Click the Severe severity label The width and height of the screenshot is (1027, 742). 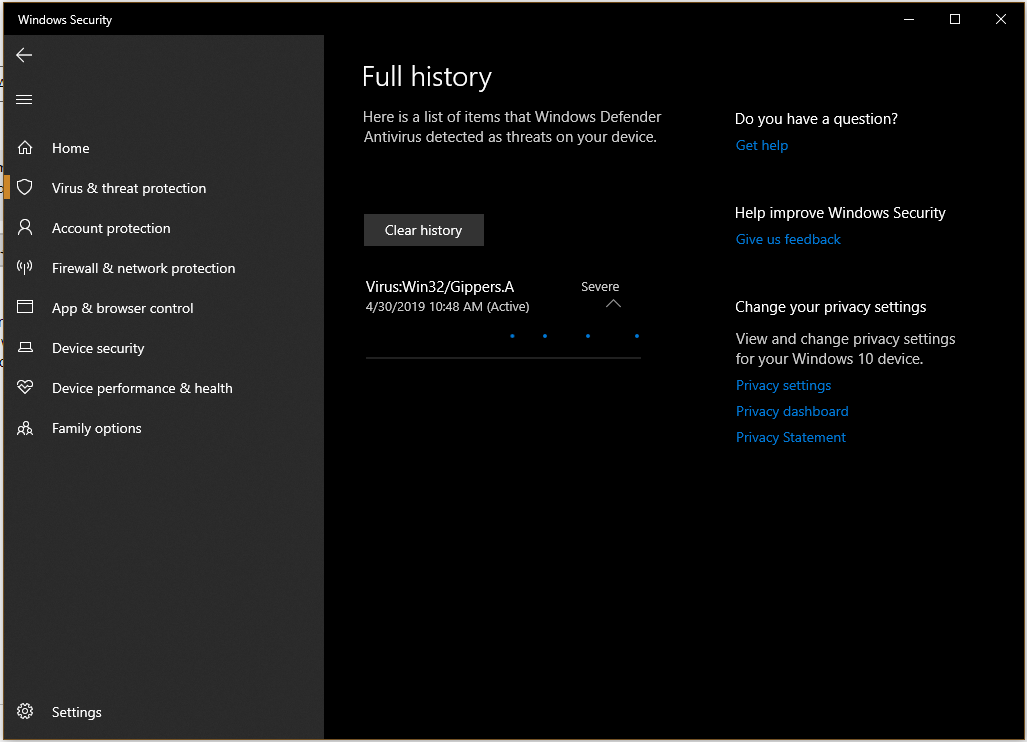(600, 286)
